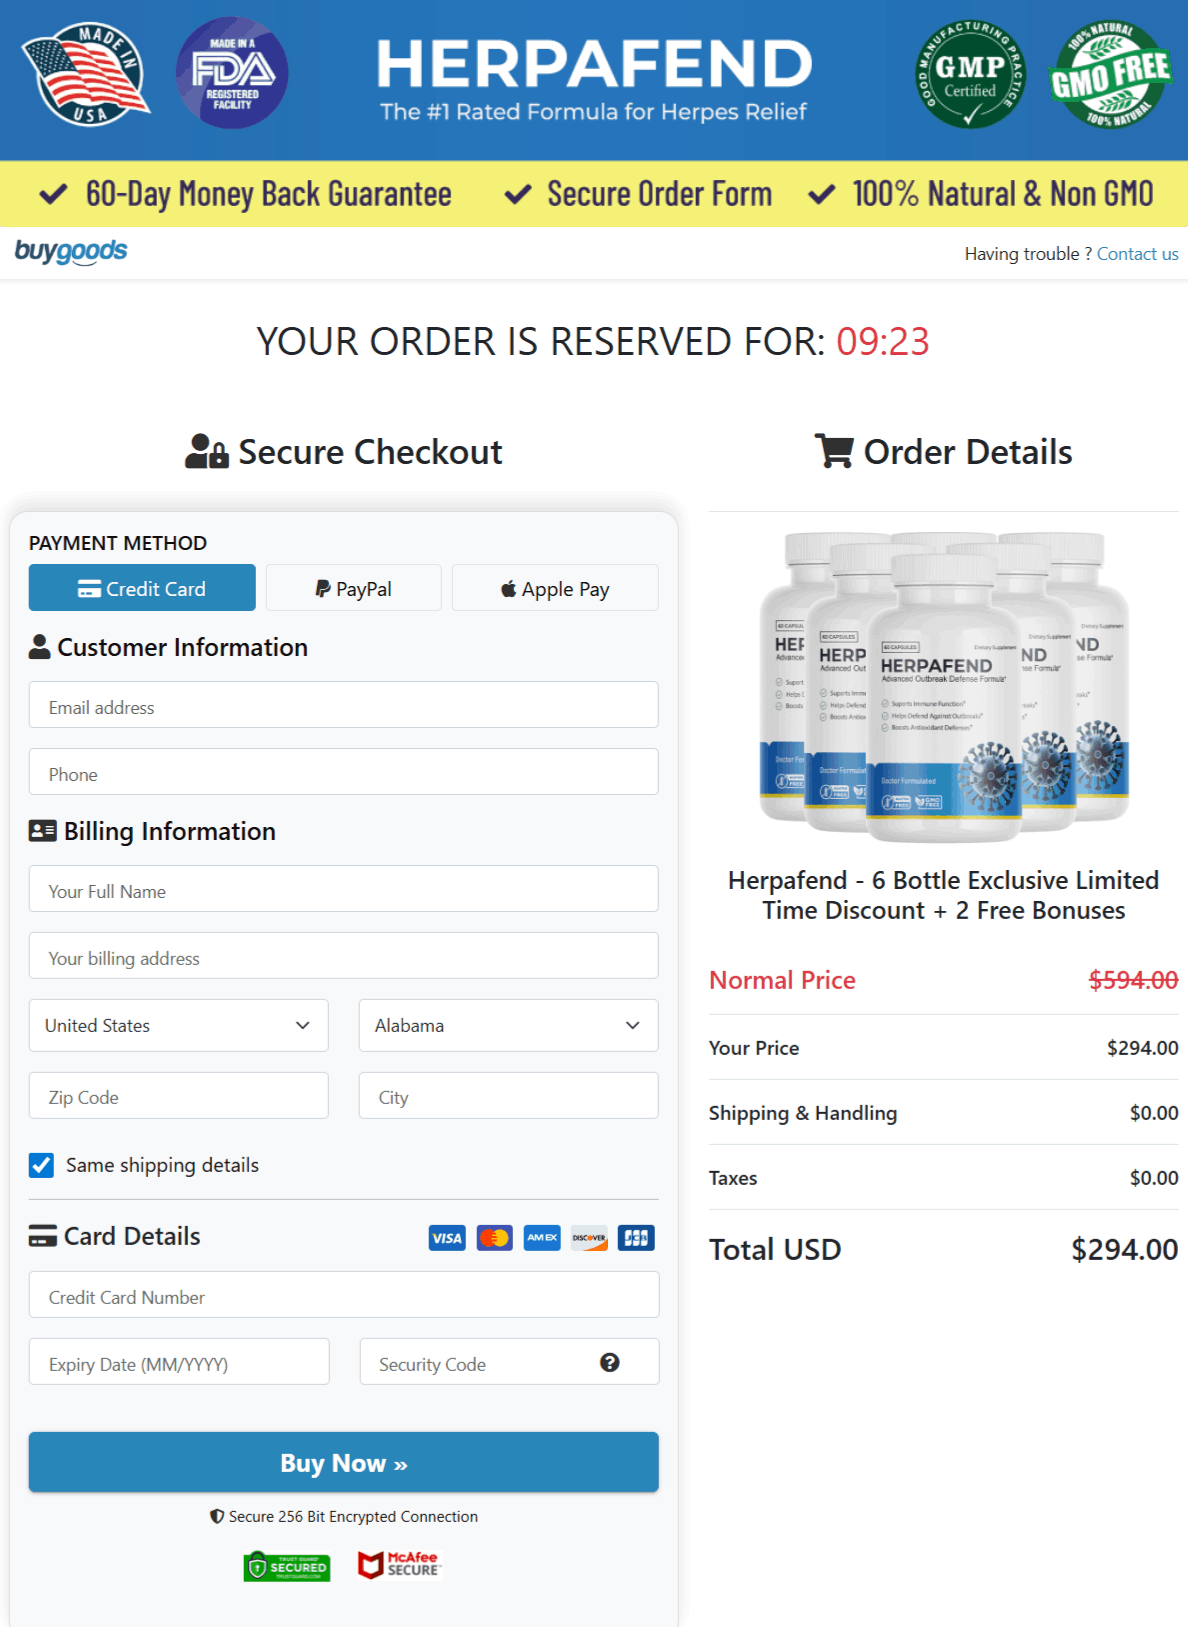Image resolution: width=1188 pixels, height=1627 pixels.
Task: Click the Credit Card Number field
Action: (x=343, y=1296)
